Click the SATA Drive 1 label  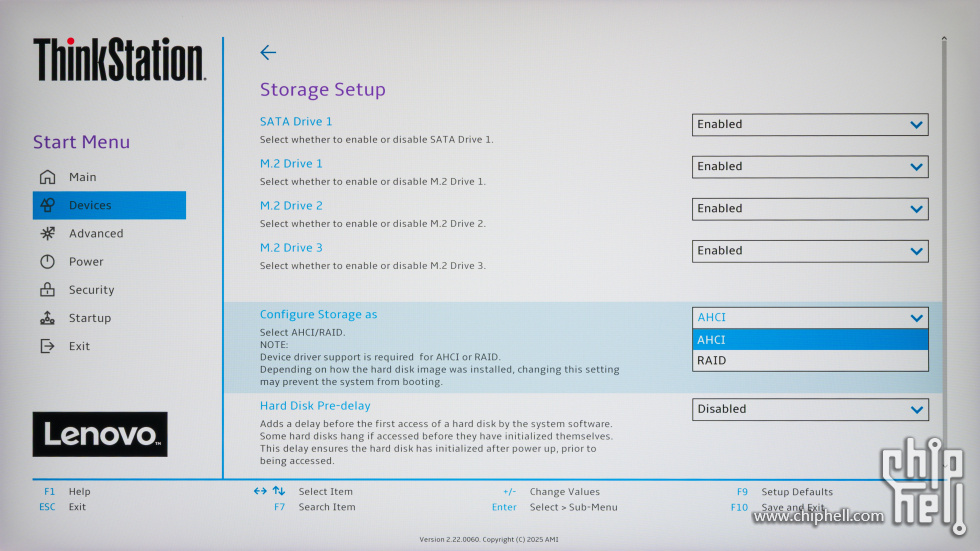click(296, 121)
